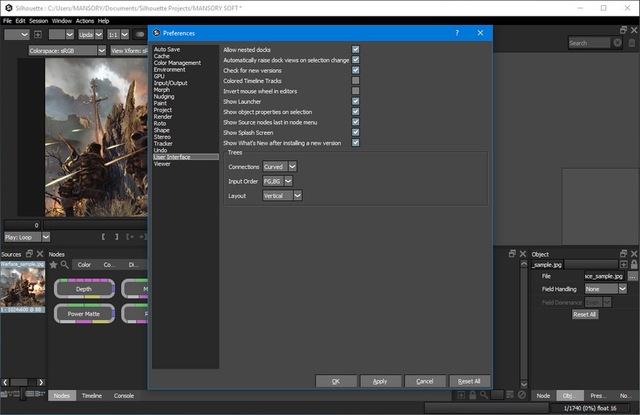The width and height of the screenshot is (640, 415).
Task: Click Reset All in the Object panel
Action: [585, 314]
